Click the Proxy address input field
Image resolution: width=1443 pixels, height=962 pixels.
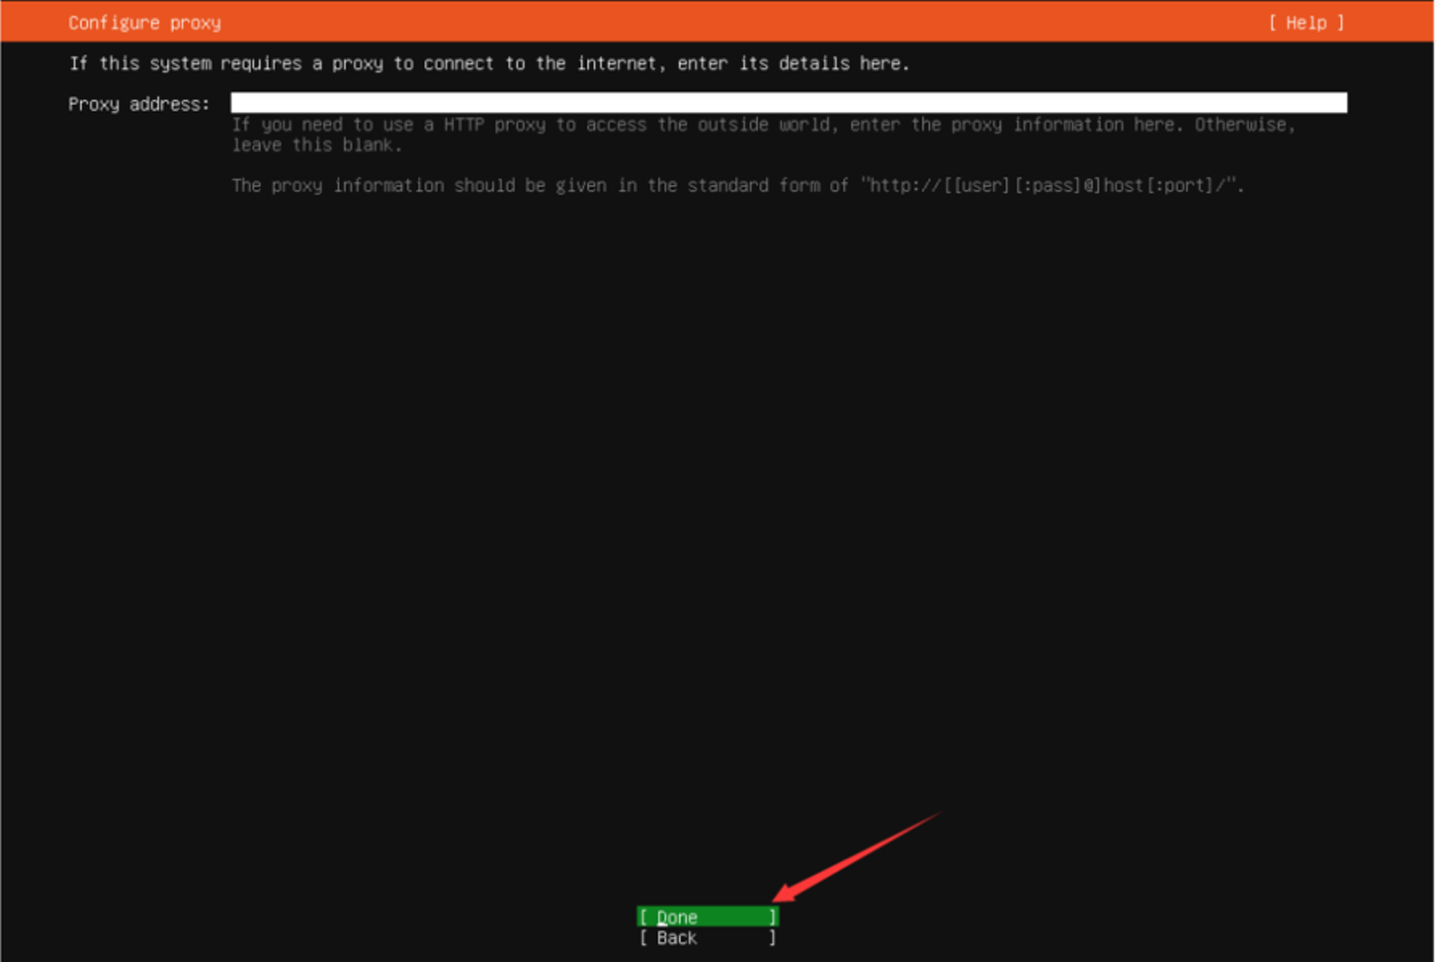788,103
